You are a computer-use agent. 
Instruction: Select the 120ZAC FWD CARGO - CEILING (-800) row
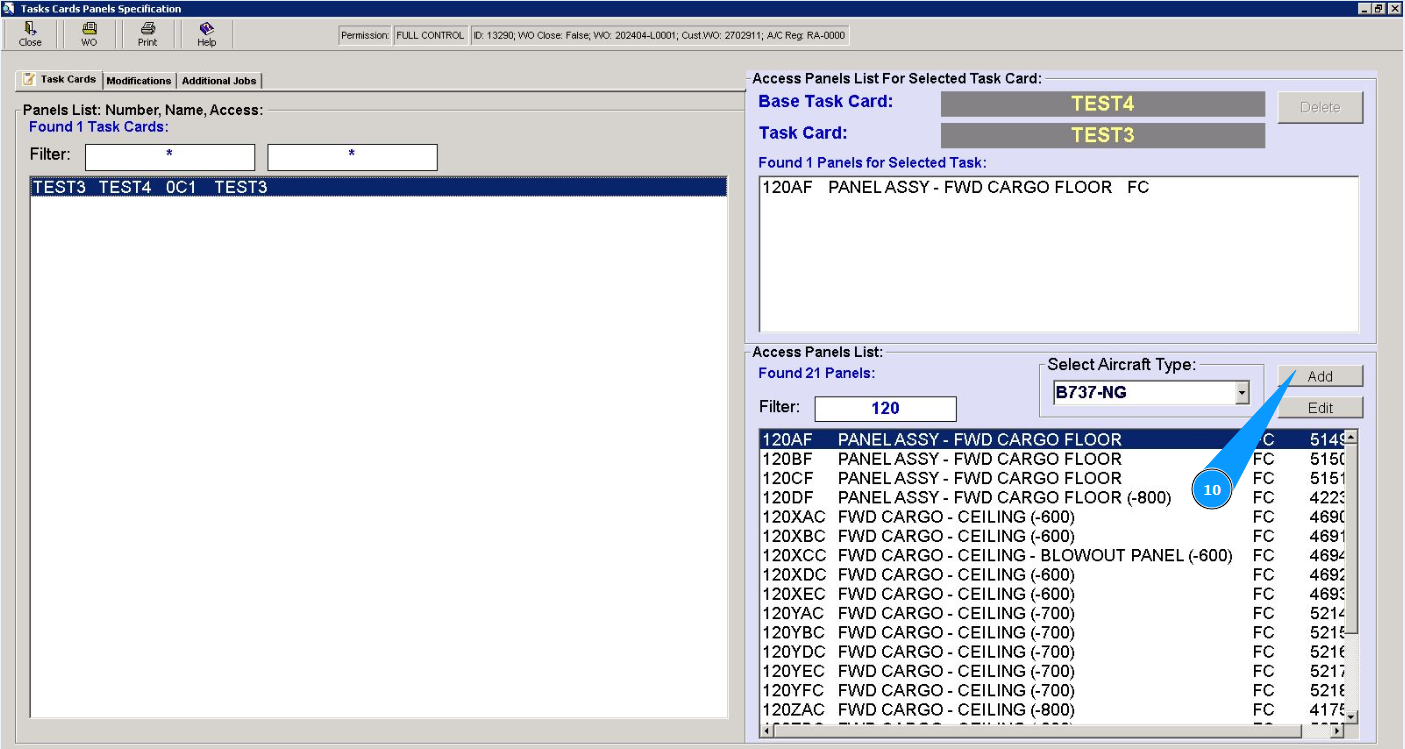(1050, 709)
